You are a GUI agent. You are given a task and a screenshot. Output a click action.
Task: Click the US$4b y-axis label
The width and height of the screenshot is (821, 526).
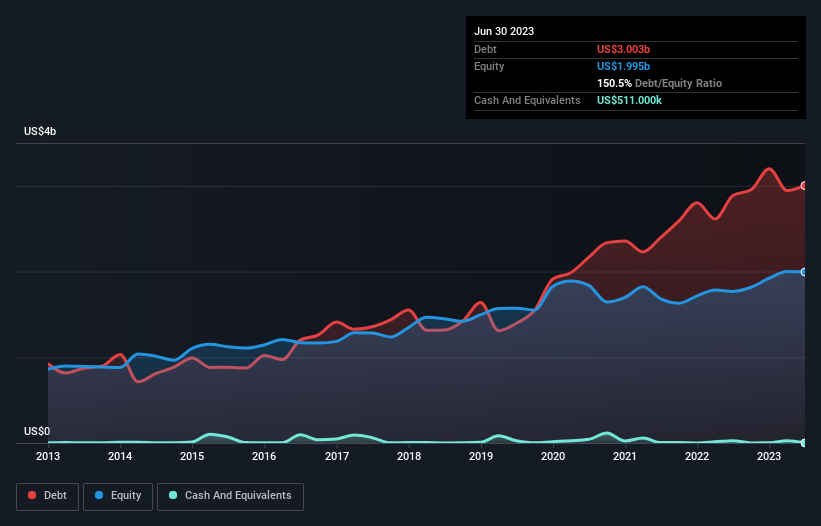(x=40, y=131)
